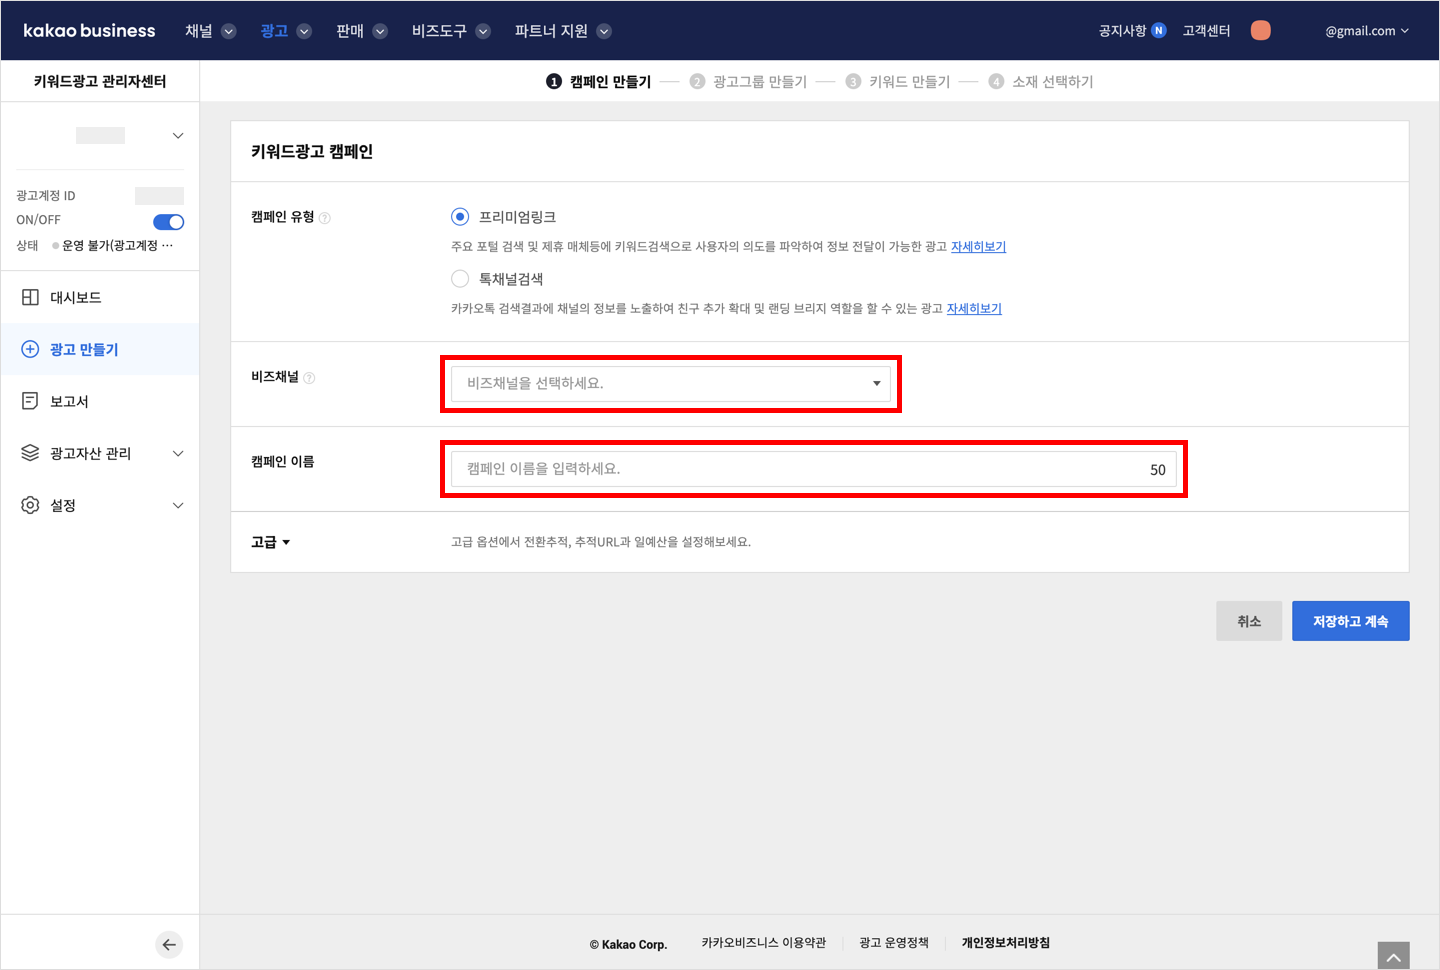Open 고객센터 help center
This screenshot has height=970, width=1440.
coord(1206,31)
